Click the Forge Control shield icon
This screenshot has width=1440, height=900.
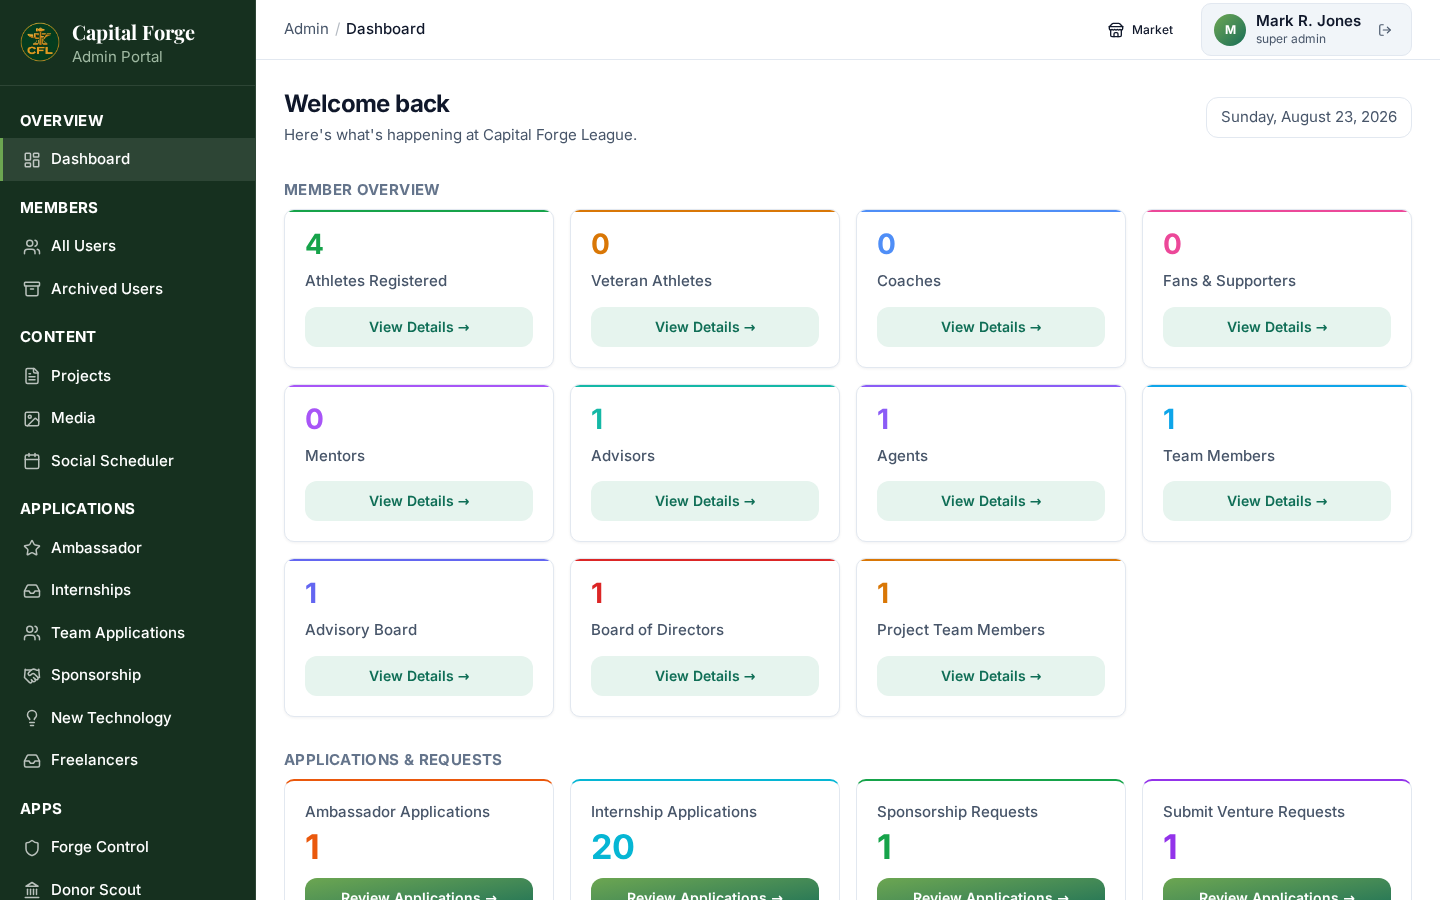(x=32, y=848)
